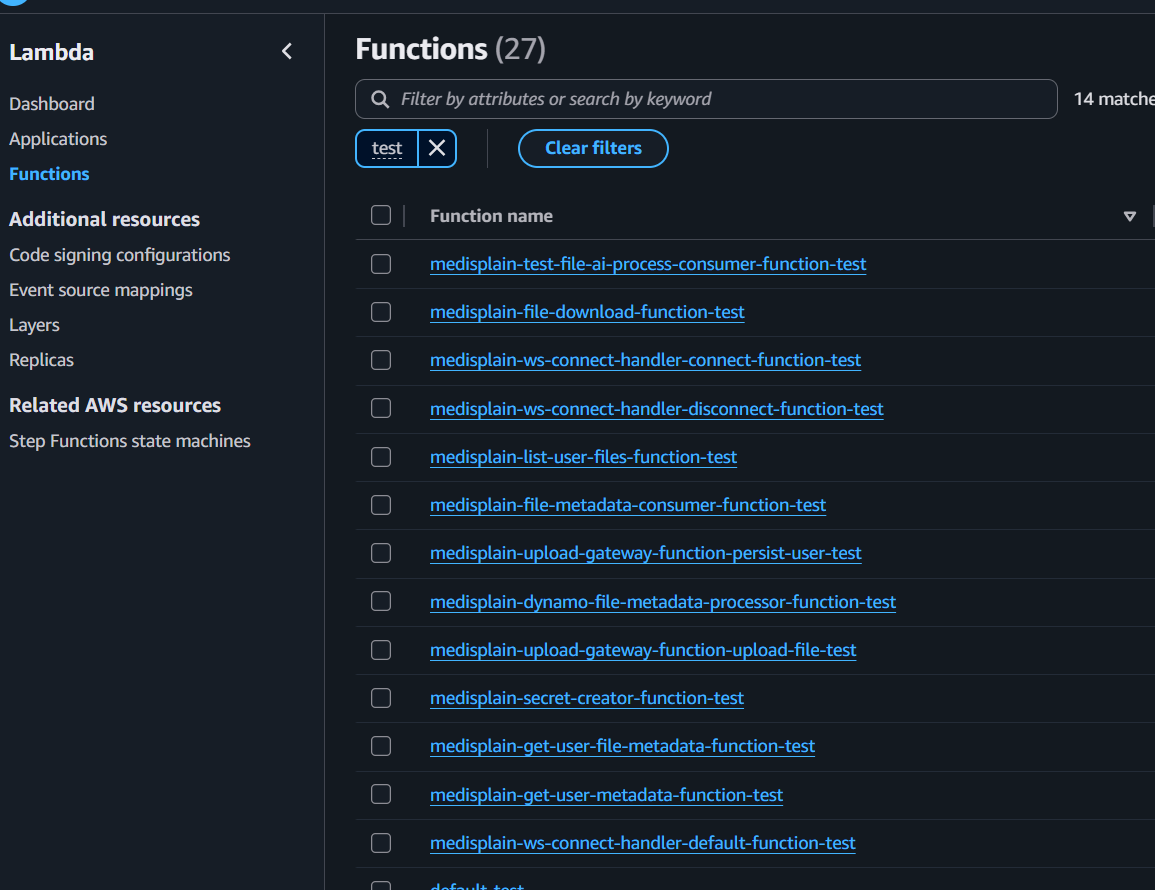Select Functions in the sidebar

click(x=49, y=174)
